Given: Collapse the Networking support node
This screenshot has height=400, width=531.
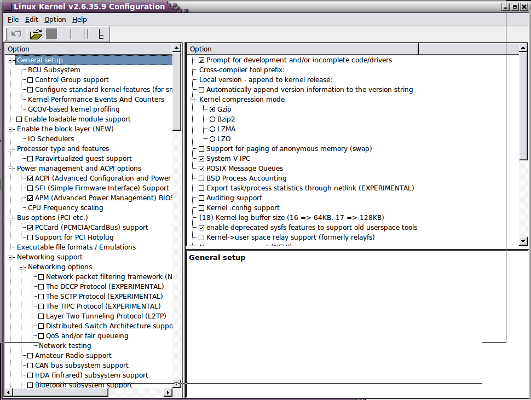Looking at the screenshot, I should 11,257.
